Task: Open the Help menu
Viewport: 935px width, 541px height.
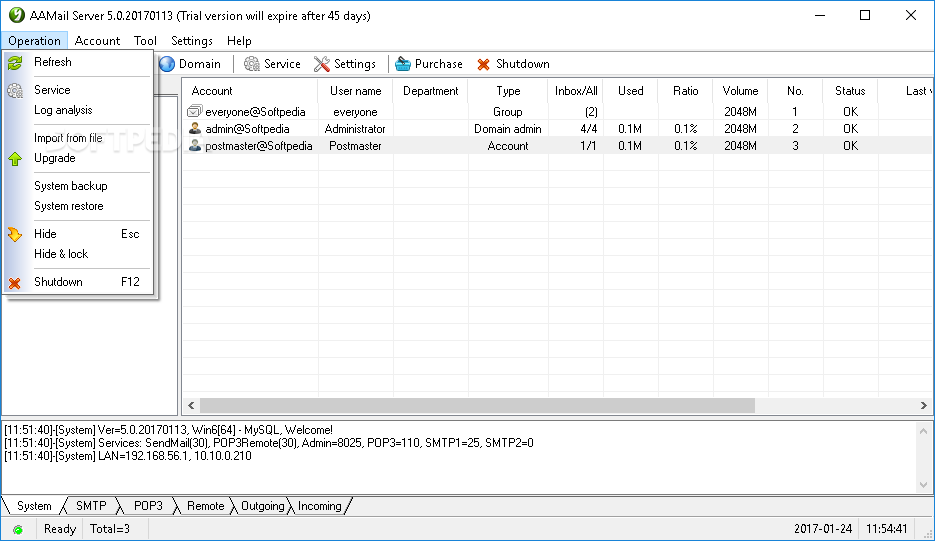Action: click(239, 41)
